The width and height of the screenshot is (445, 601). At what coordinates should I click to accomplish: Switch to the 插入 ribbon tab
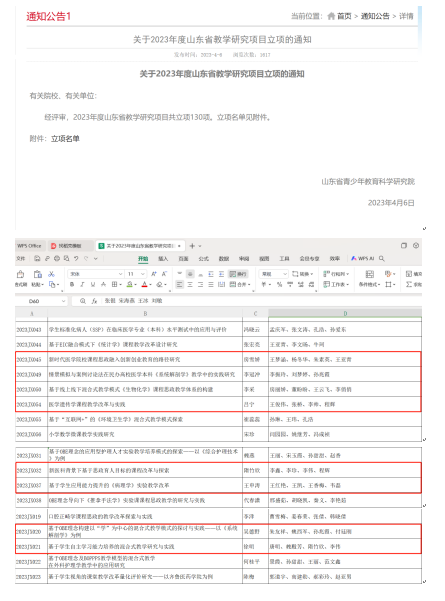point(163,259)
